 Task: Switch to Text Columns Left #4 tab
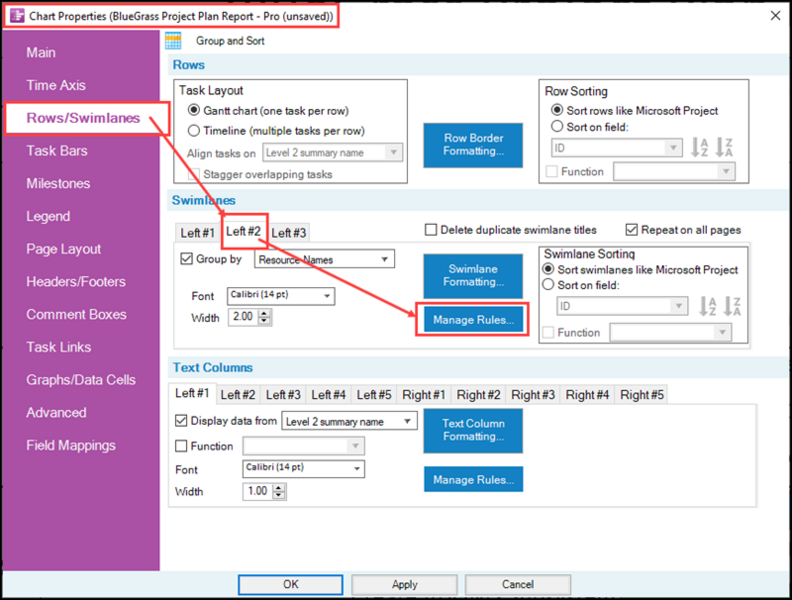[x=328, y=395]
